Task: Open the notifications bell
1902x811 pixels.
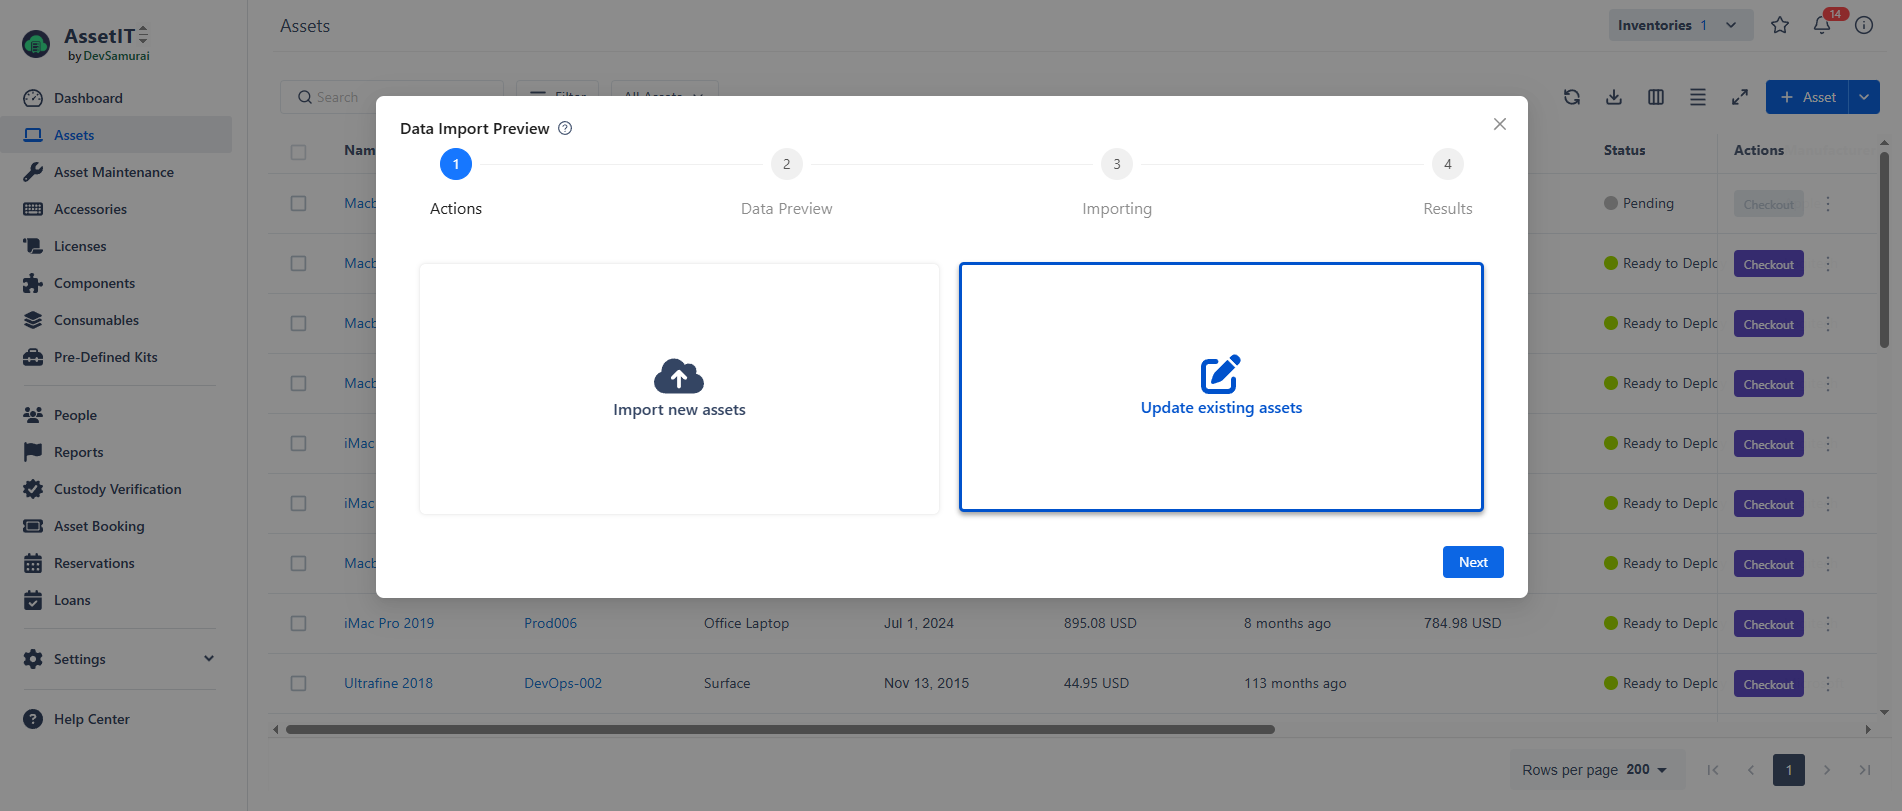Action: 1822,25
